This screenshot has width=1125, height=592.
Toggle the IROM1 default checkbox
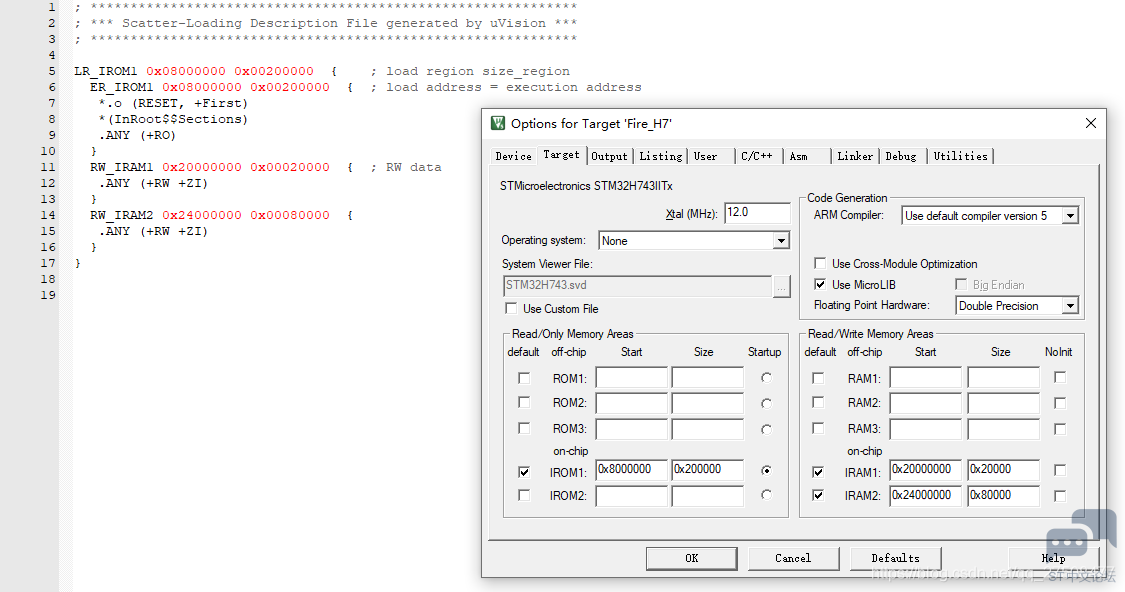pyautogui.click(x=524, y=471)
